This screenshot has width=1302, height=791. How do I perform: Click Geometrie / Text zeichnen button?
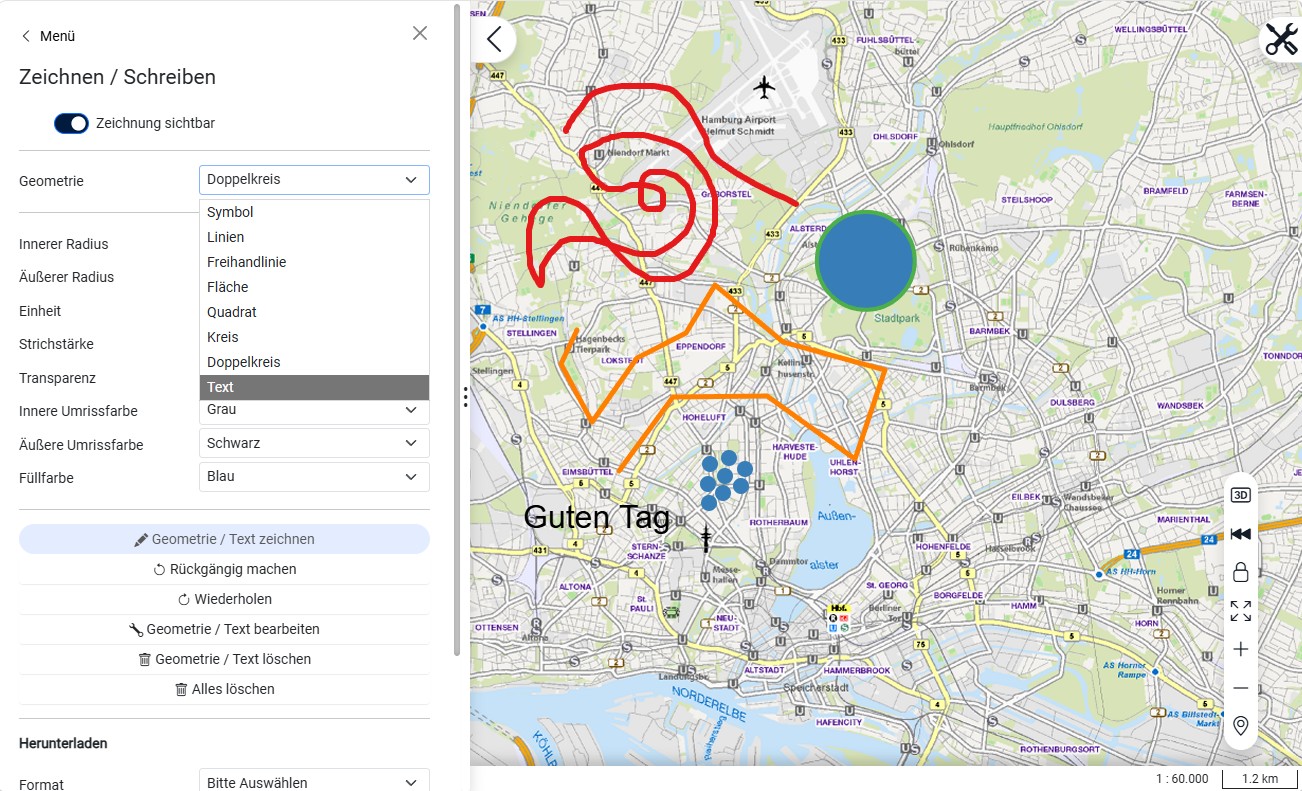tap(224, 539)
